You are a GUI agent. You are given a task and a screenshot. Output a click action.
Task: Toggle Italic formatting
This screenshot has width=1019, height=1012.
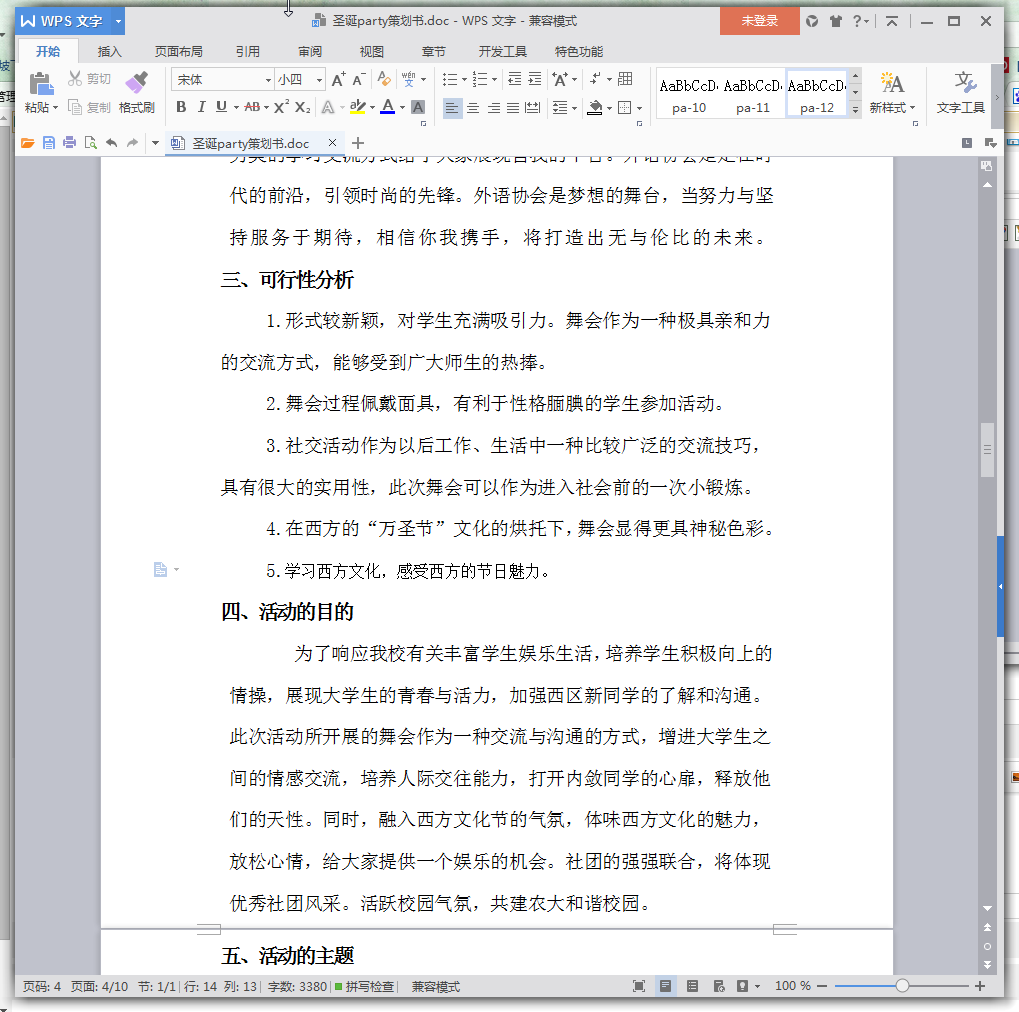pos(201,107)
